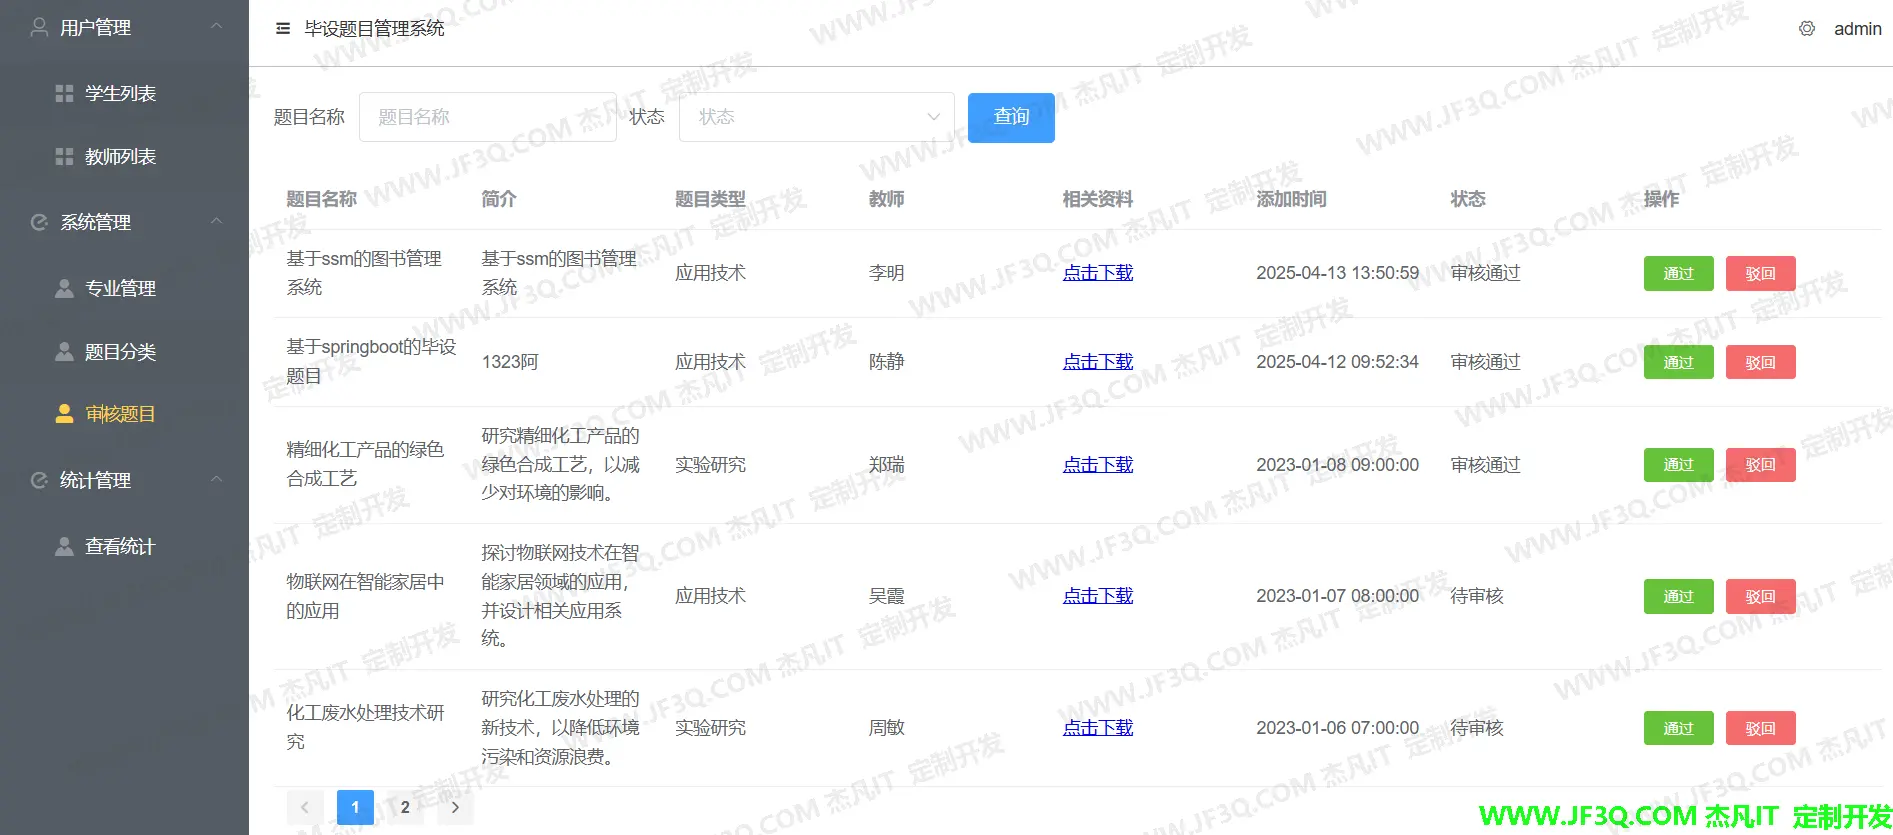Click the hamburger menu collapse icon
Viewport: 1893px width, 835px height.
point(283,29)
